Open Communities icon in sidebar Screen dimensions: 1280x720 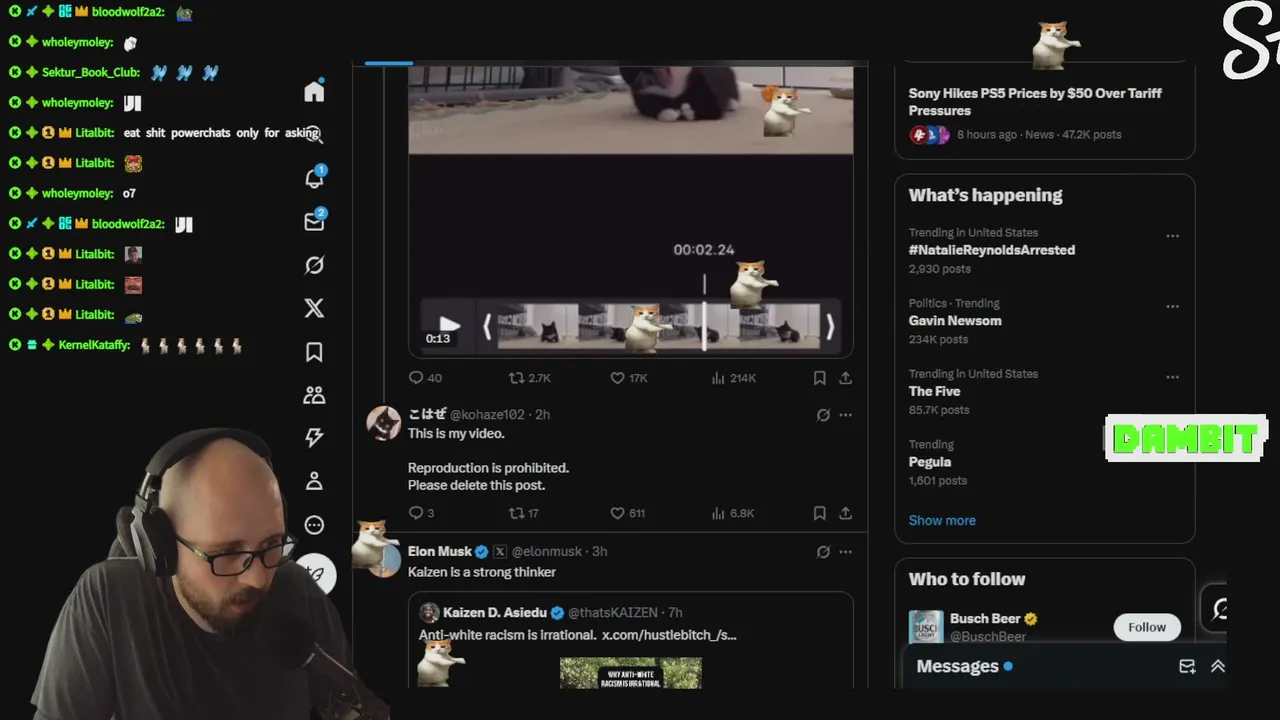[314, 395]
